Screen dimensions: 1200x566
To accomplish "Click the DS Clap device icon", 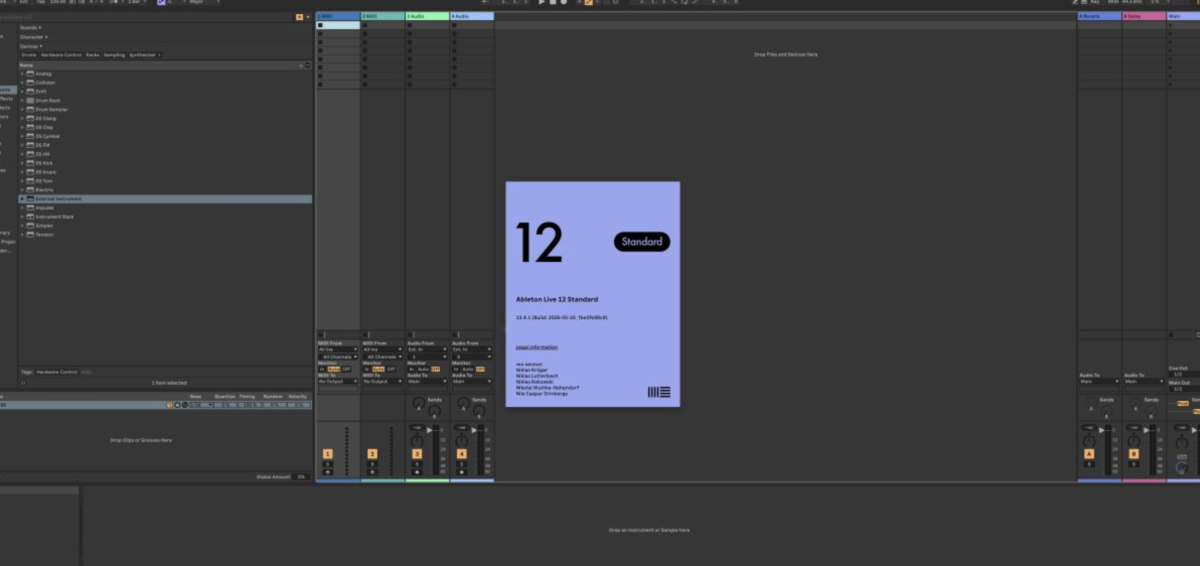I will pyautogui.click(x=30, y=127).
